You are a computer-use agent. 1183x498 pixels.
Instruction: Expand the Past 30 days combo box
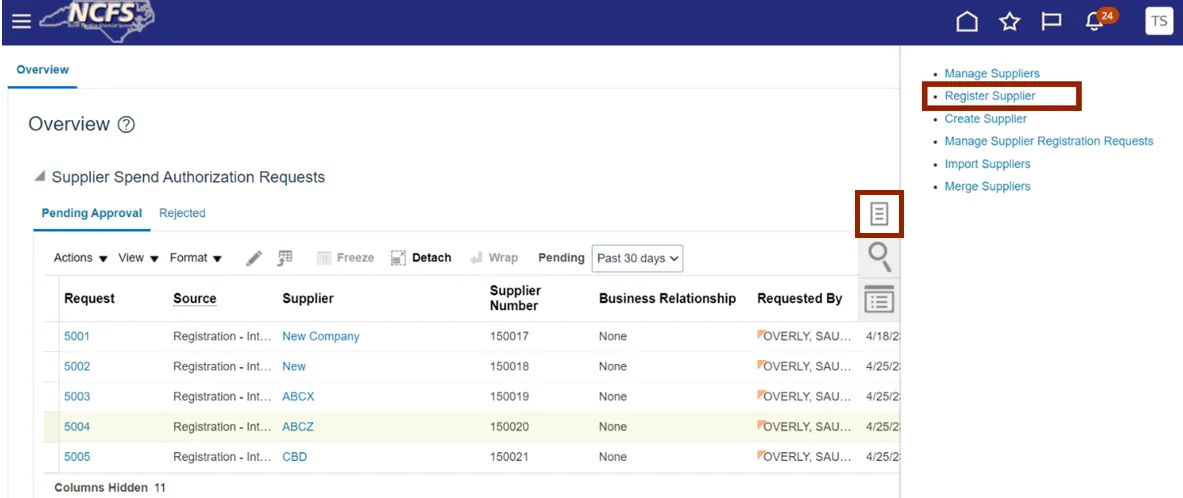638,258
